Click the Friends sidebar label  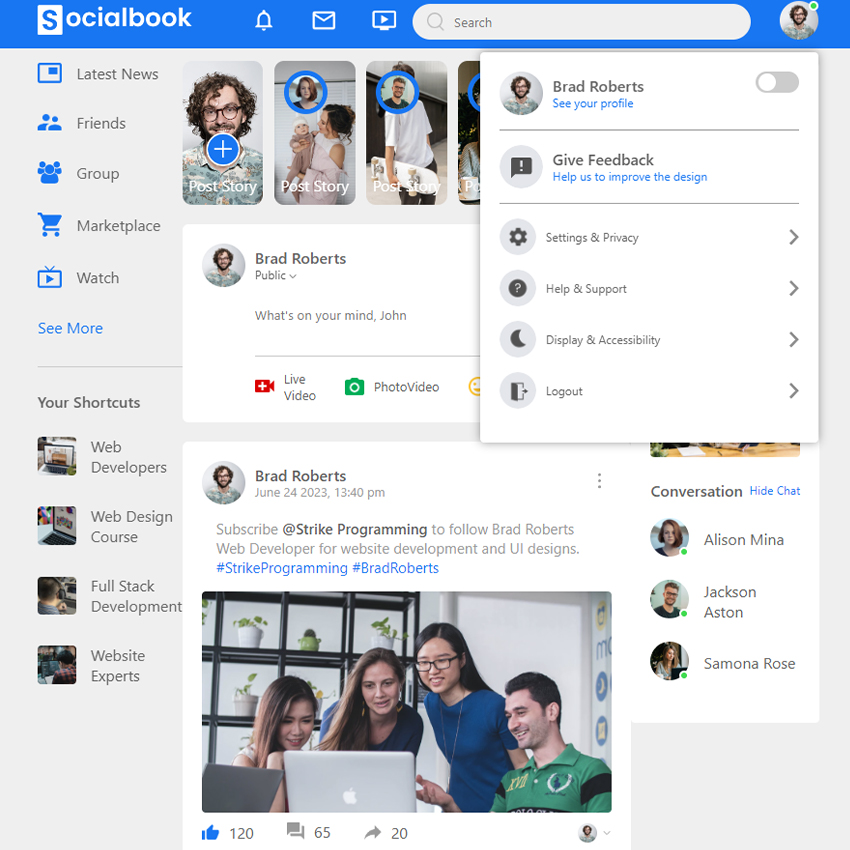101,123
